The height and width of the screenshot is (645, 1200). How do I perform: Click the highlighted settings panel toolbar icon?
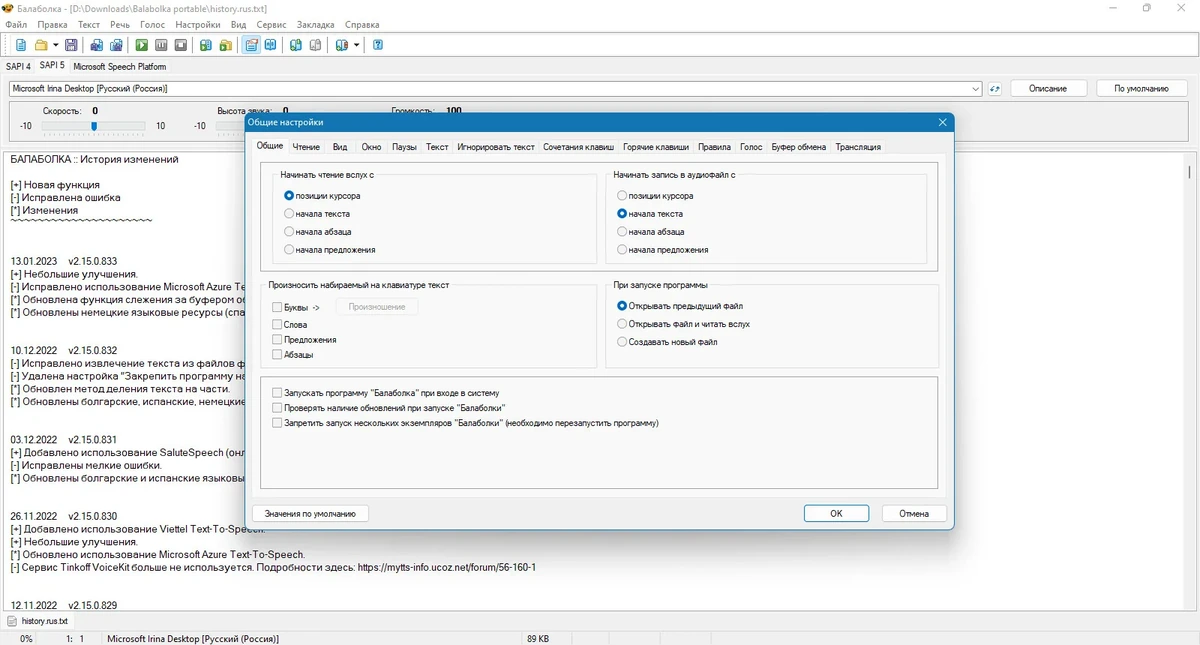coord(251,45)
